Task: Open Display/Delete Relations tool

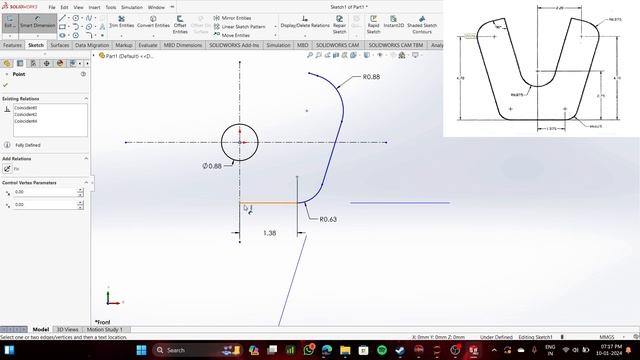Action: 305,22
